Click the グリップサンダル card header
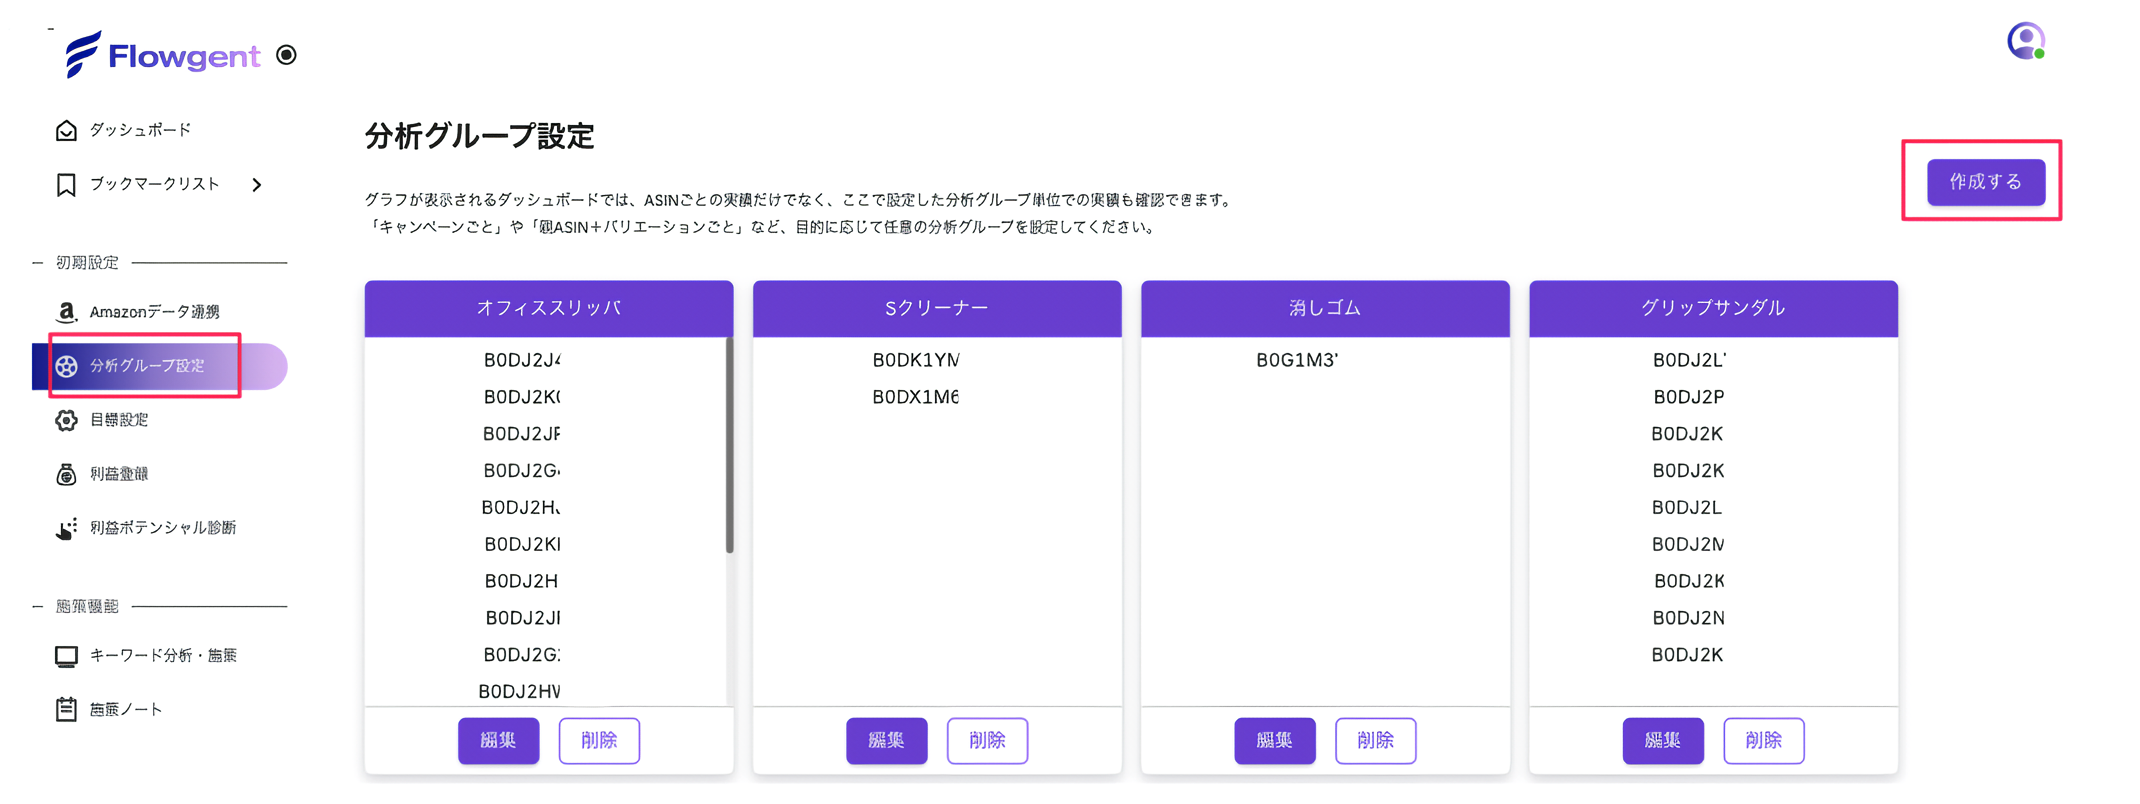Viewport: 2140px width, 804px height. 1712,308
